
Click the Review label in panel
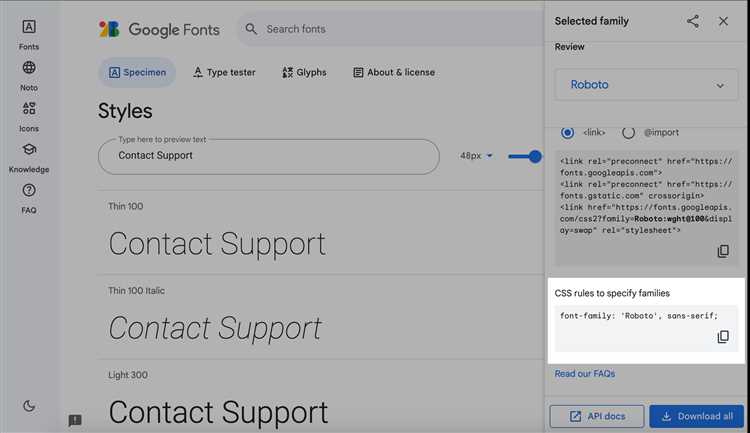570,47
